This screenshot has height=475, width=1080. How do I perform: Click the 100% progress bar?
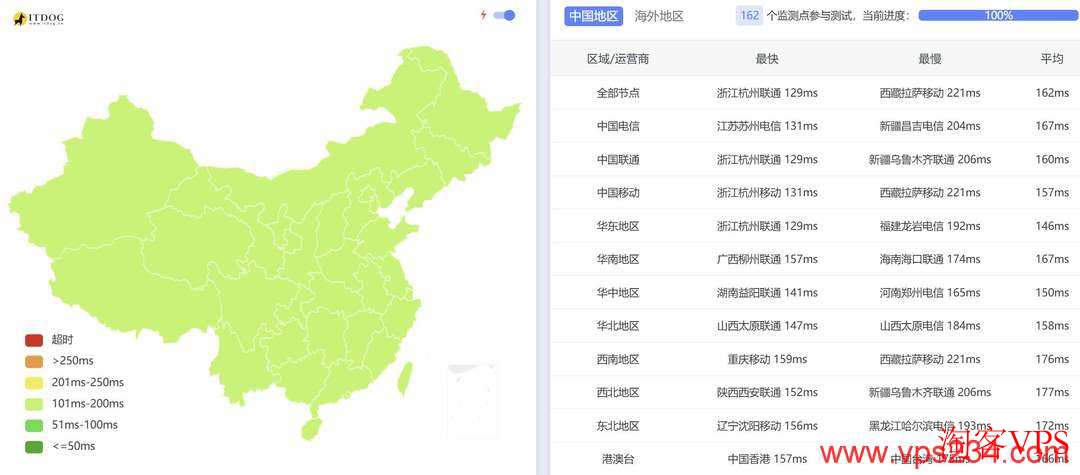coord(997,16)
